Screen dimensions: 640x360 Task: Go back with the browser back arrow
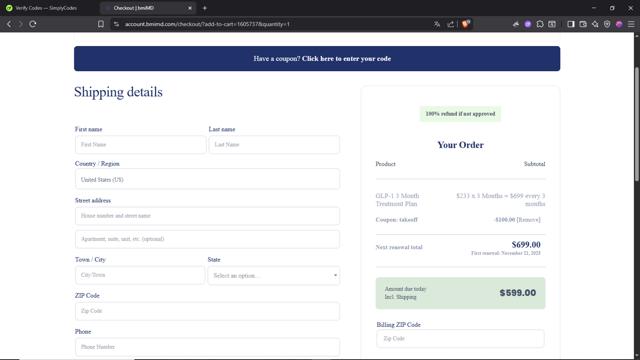(9, 24)
